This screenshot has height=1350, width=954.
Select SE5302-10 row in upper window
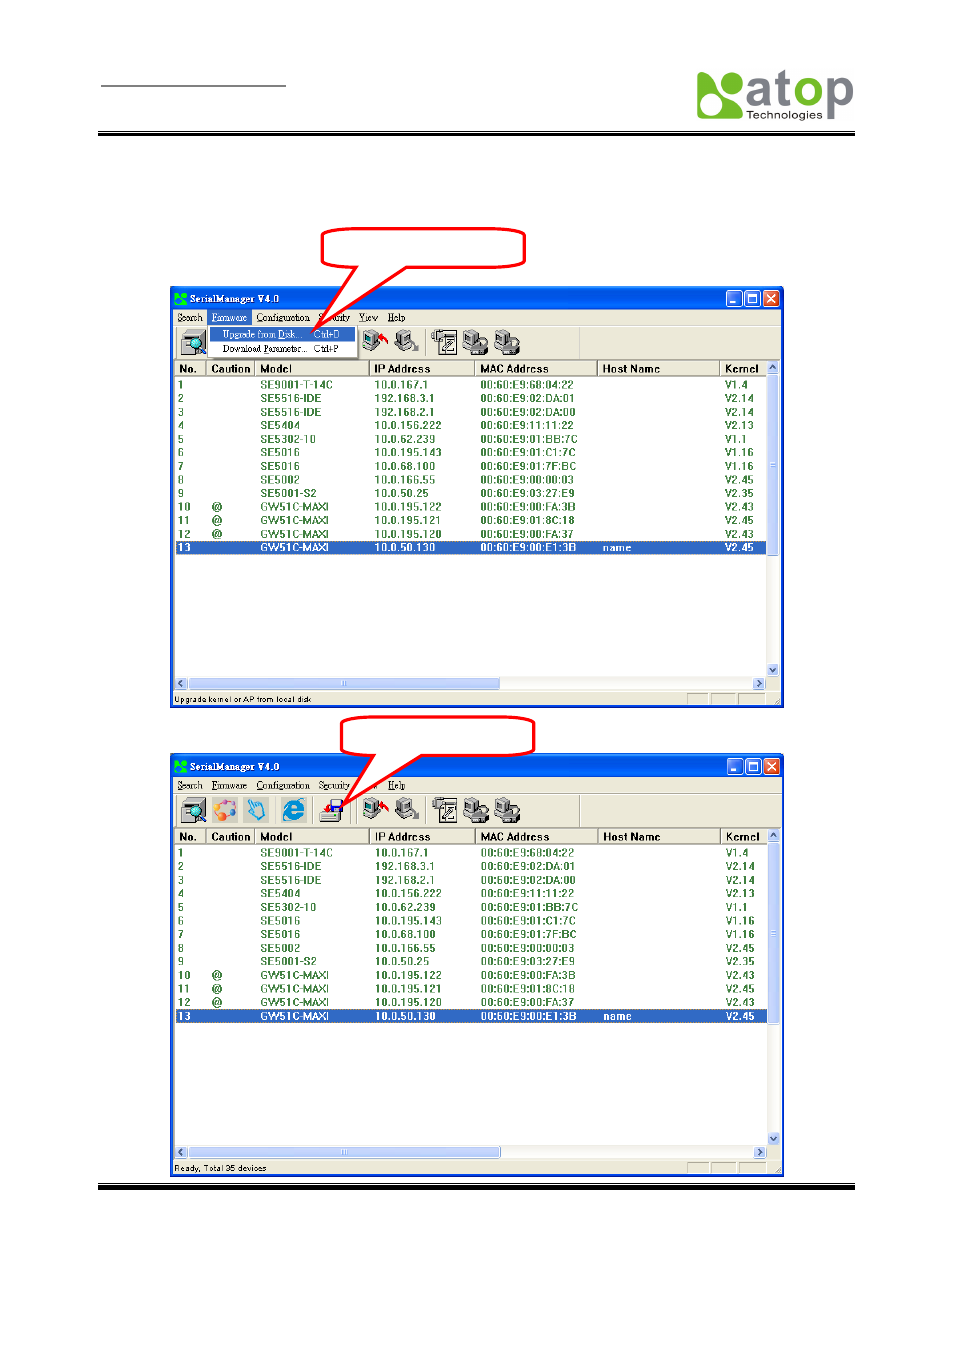470,439
